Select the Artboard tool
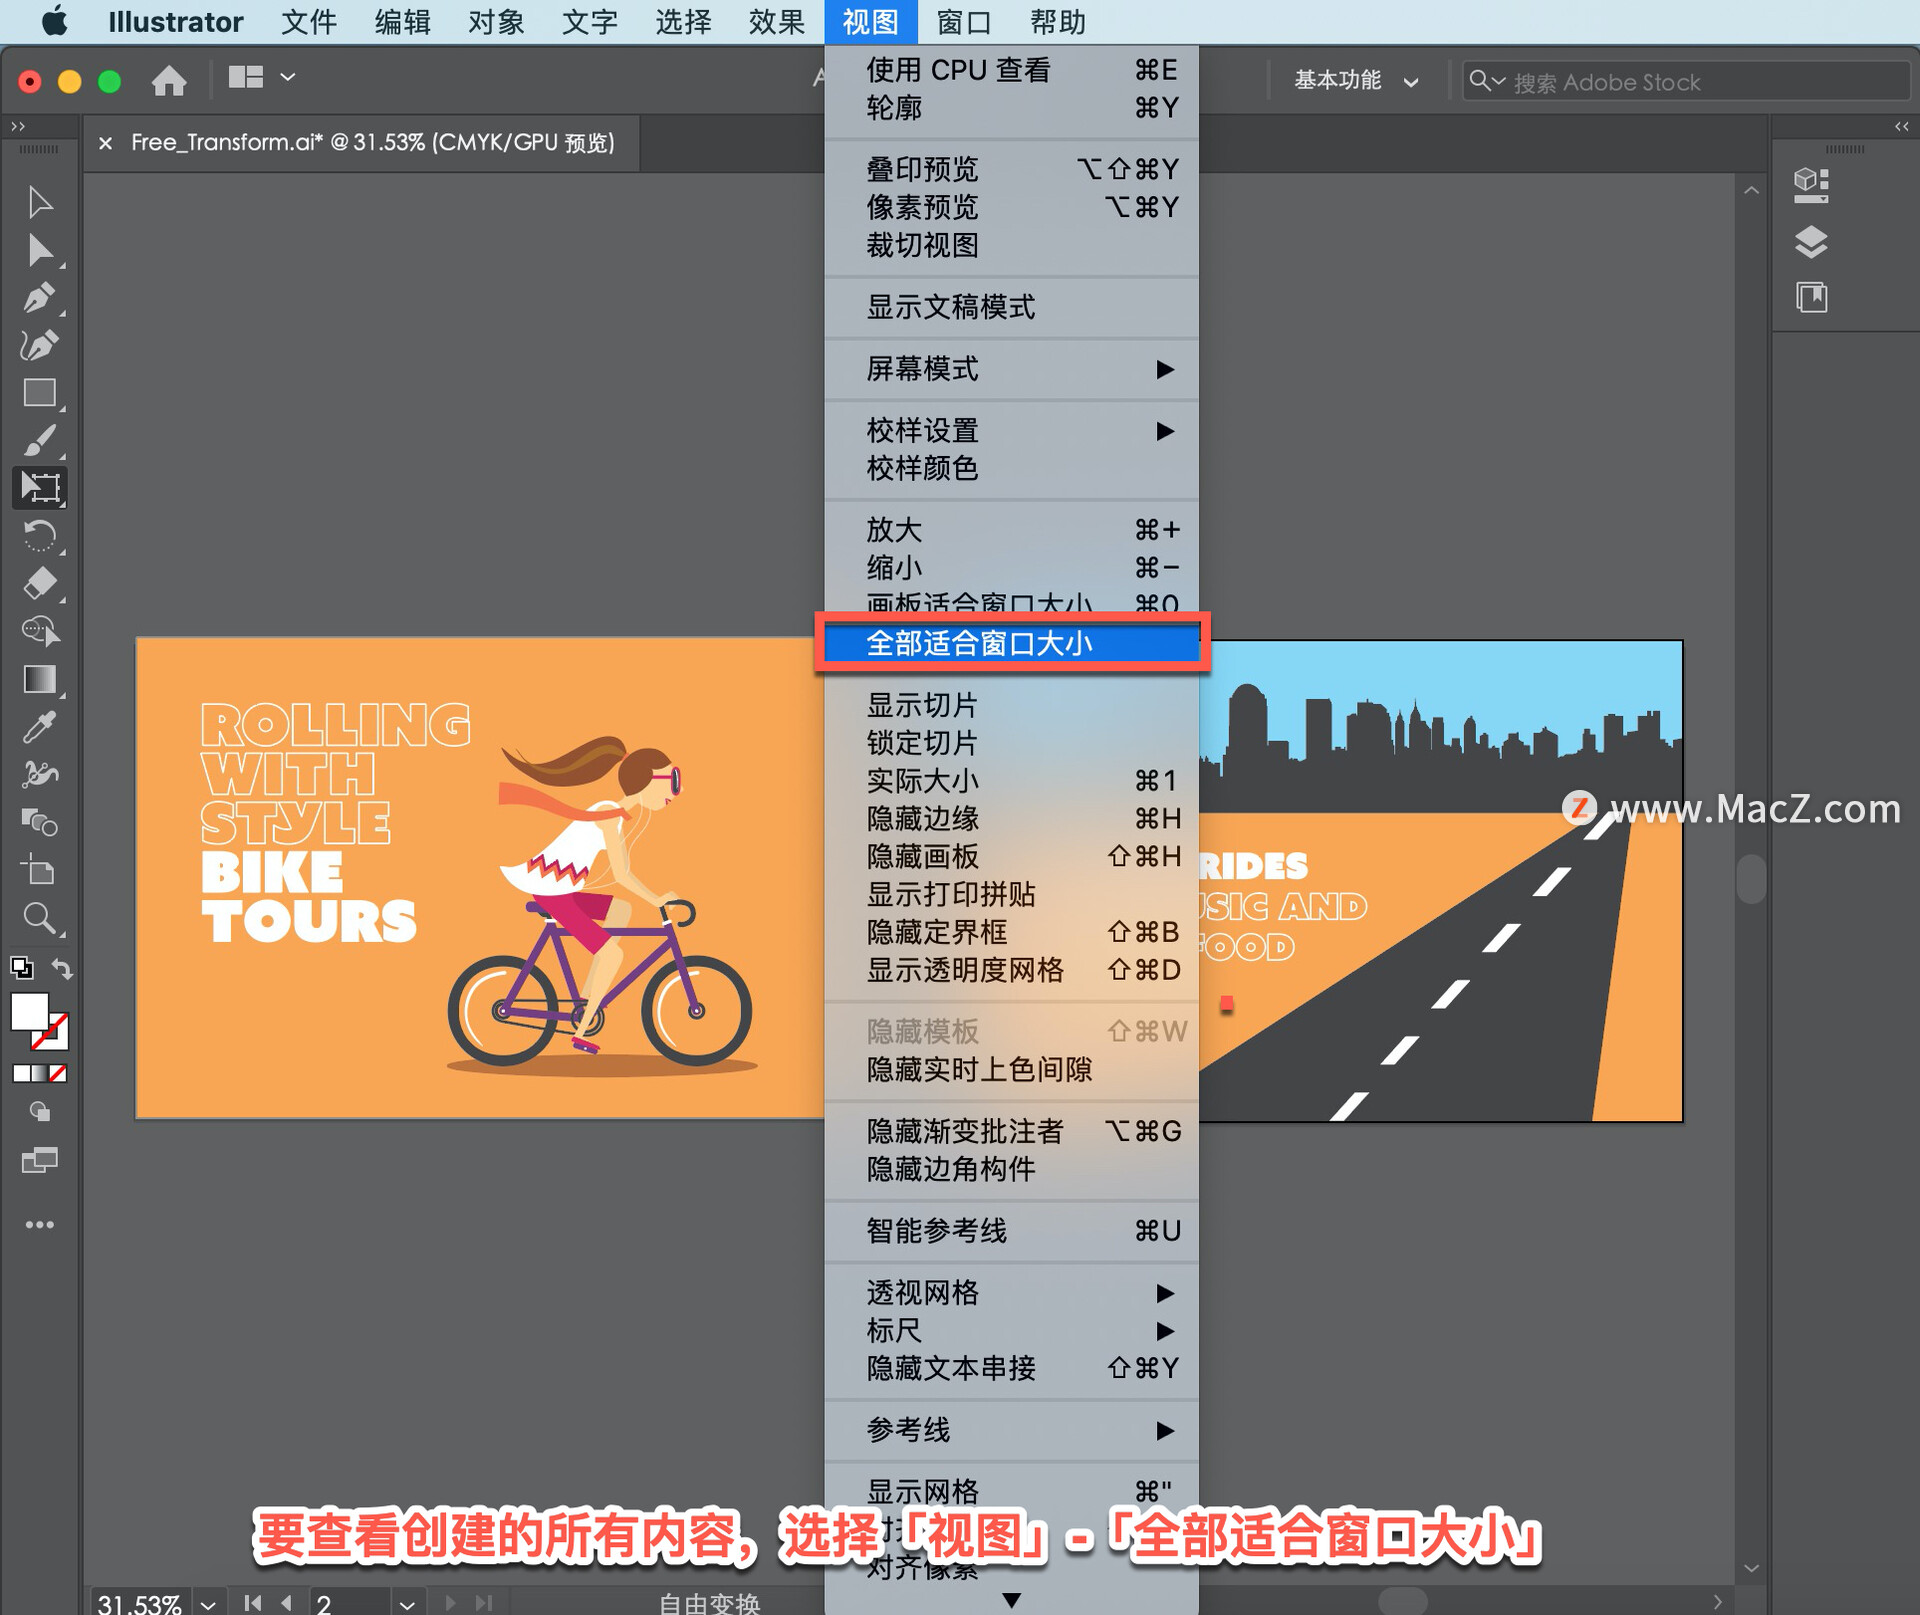The width and height of the screenshot is (1920, 1615). [x=40, y=871]
